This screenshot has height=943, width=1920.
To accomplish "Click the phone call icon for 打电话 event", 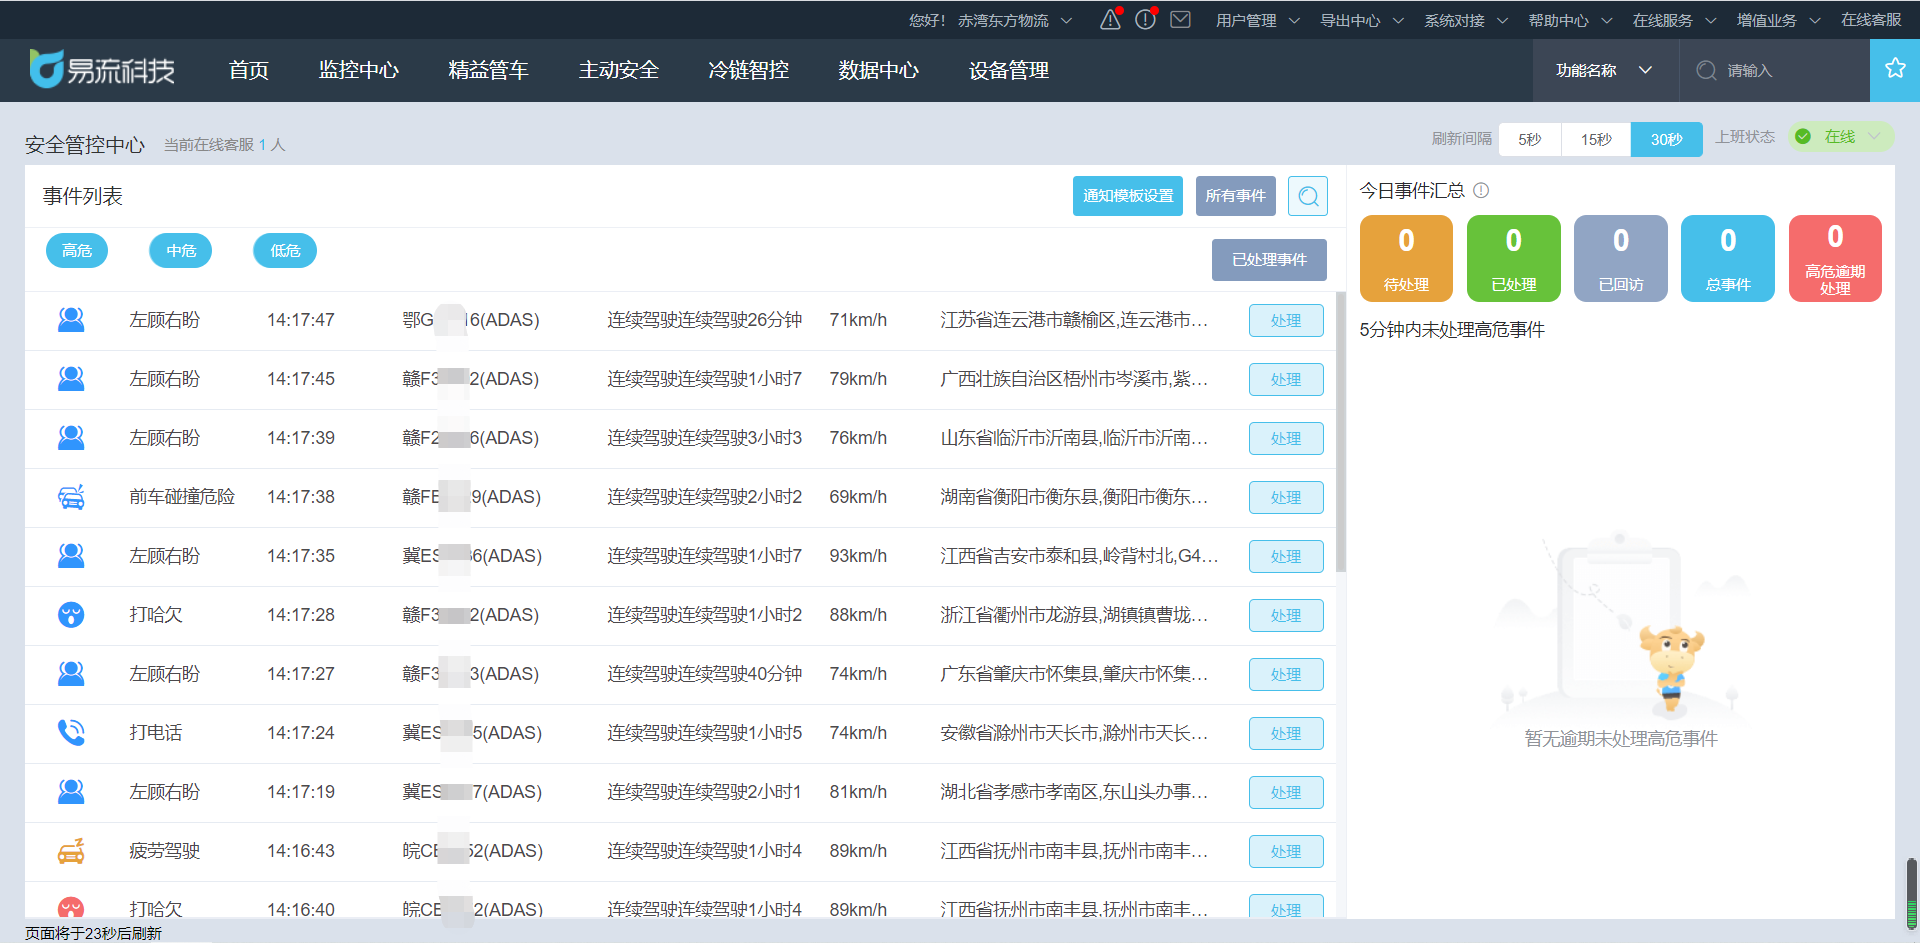I will (71, 733).
